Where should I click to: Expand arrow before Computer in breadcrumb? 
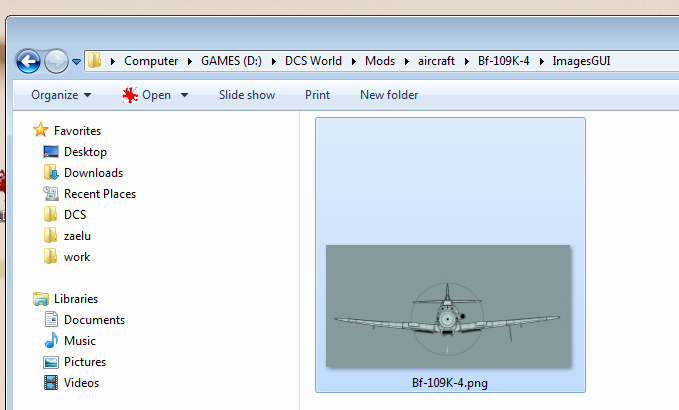pos(113,61)
